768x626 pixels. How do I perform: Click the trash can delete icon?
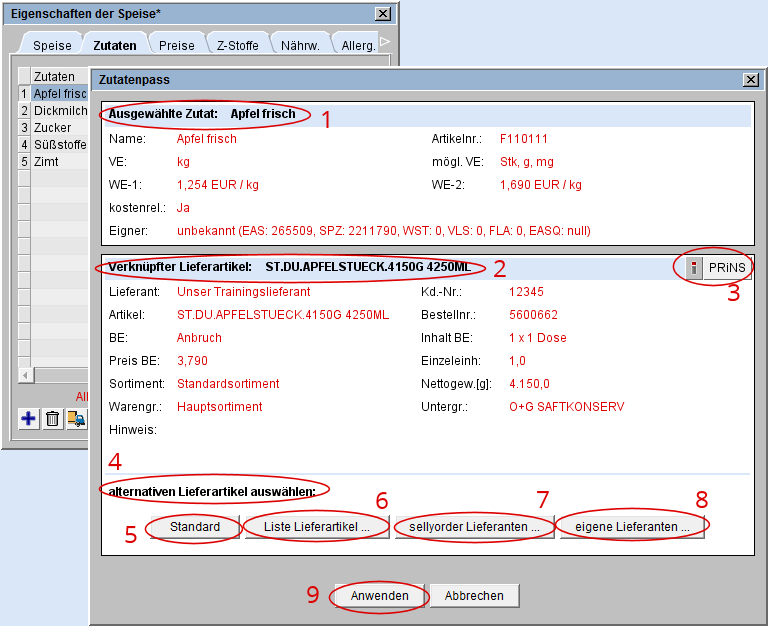coord(53,419)
